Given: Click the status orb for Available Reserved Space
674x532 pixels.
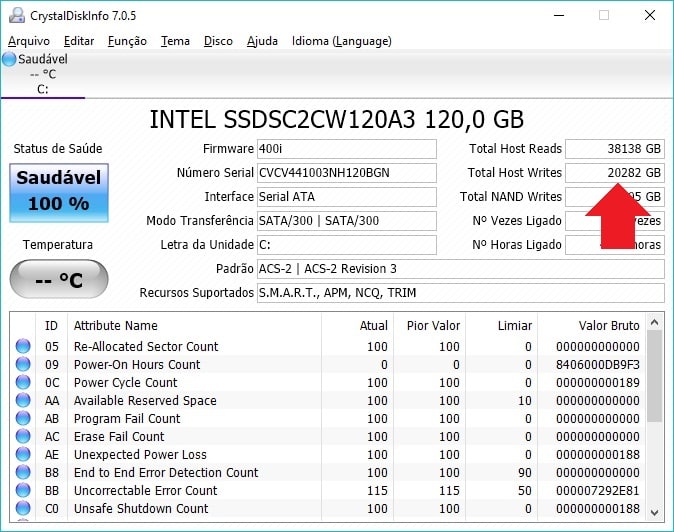Looking at the screenshot, I should 23,400.
